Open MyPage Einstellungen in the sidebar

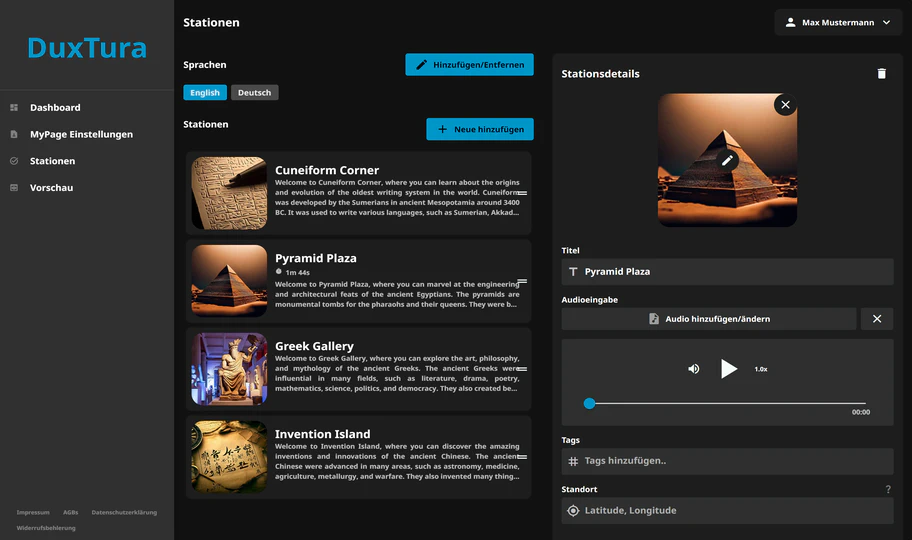click(81, 134)
